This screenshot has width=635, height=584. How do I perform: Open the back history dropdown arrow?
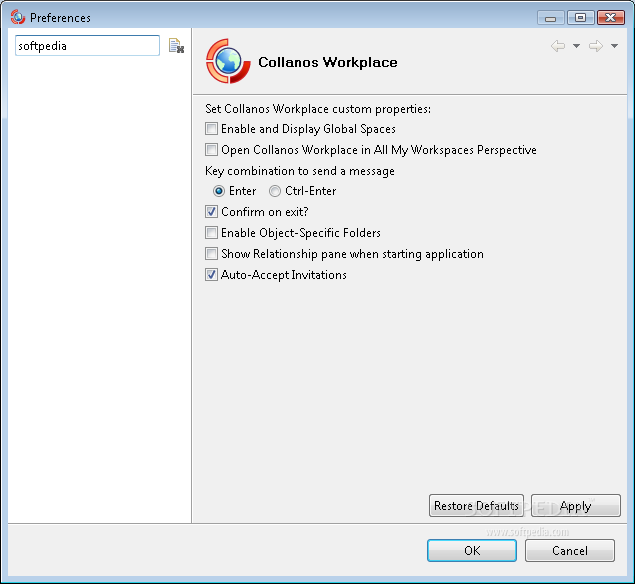tap(576, 46)
